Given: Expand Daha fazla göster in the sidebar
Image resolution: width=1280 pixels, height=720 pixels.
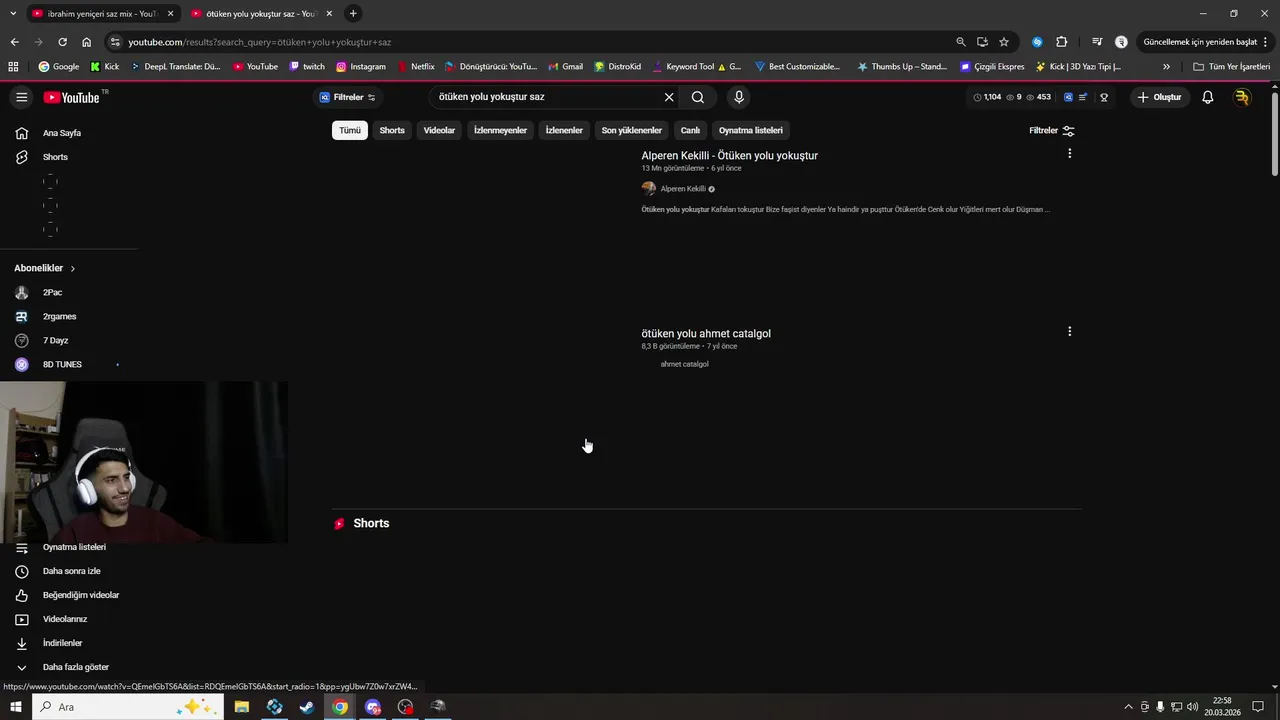Looking at the screenshot, I should [75, 667].
